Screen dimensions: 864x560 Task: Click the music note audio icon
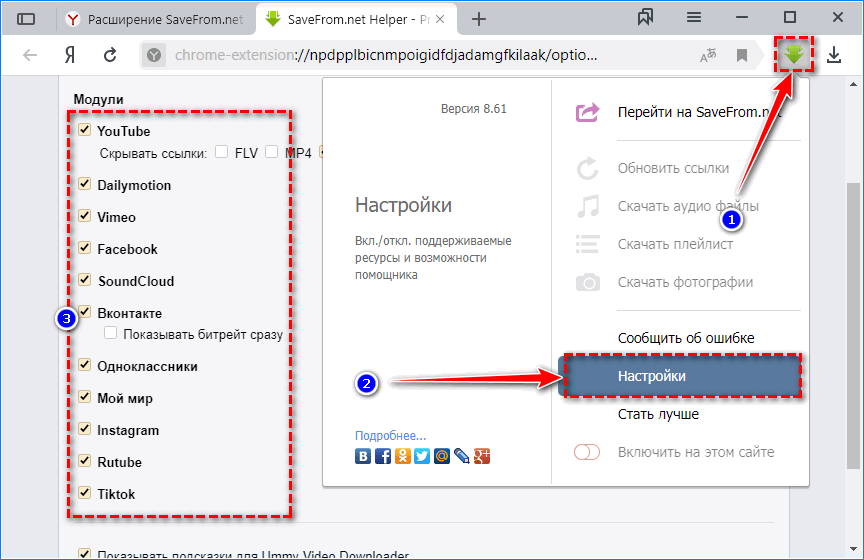click(x=587, y=206)
